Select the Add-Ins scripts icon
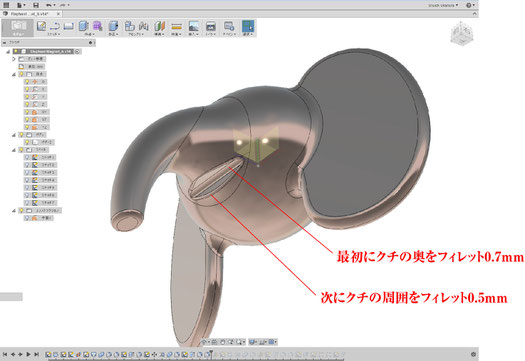The height and width of the screenshot is (361, 525). tap(229, 26)
